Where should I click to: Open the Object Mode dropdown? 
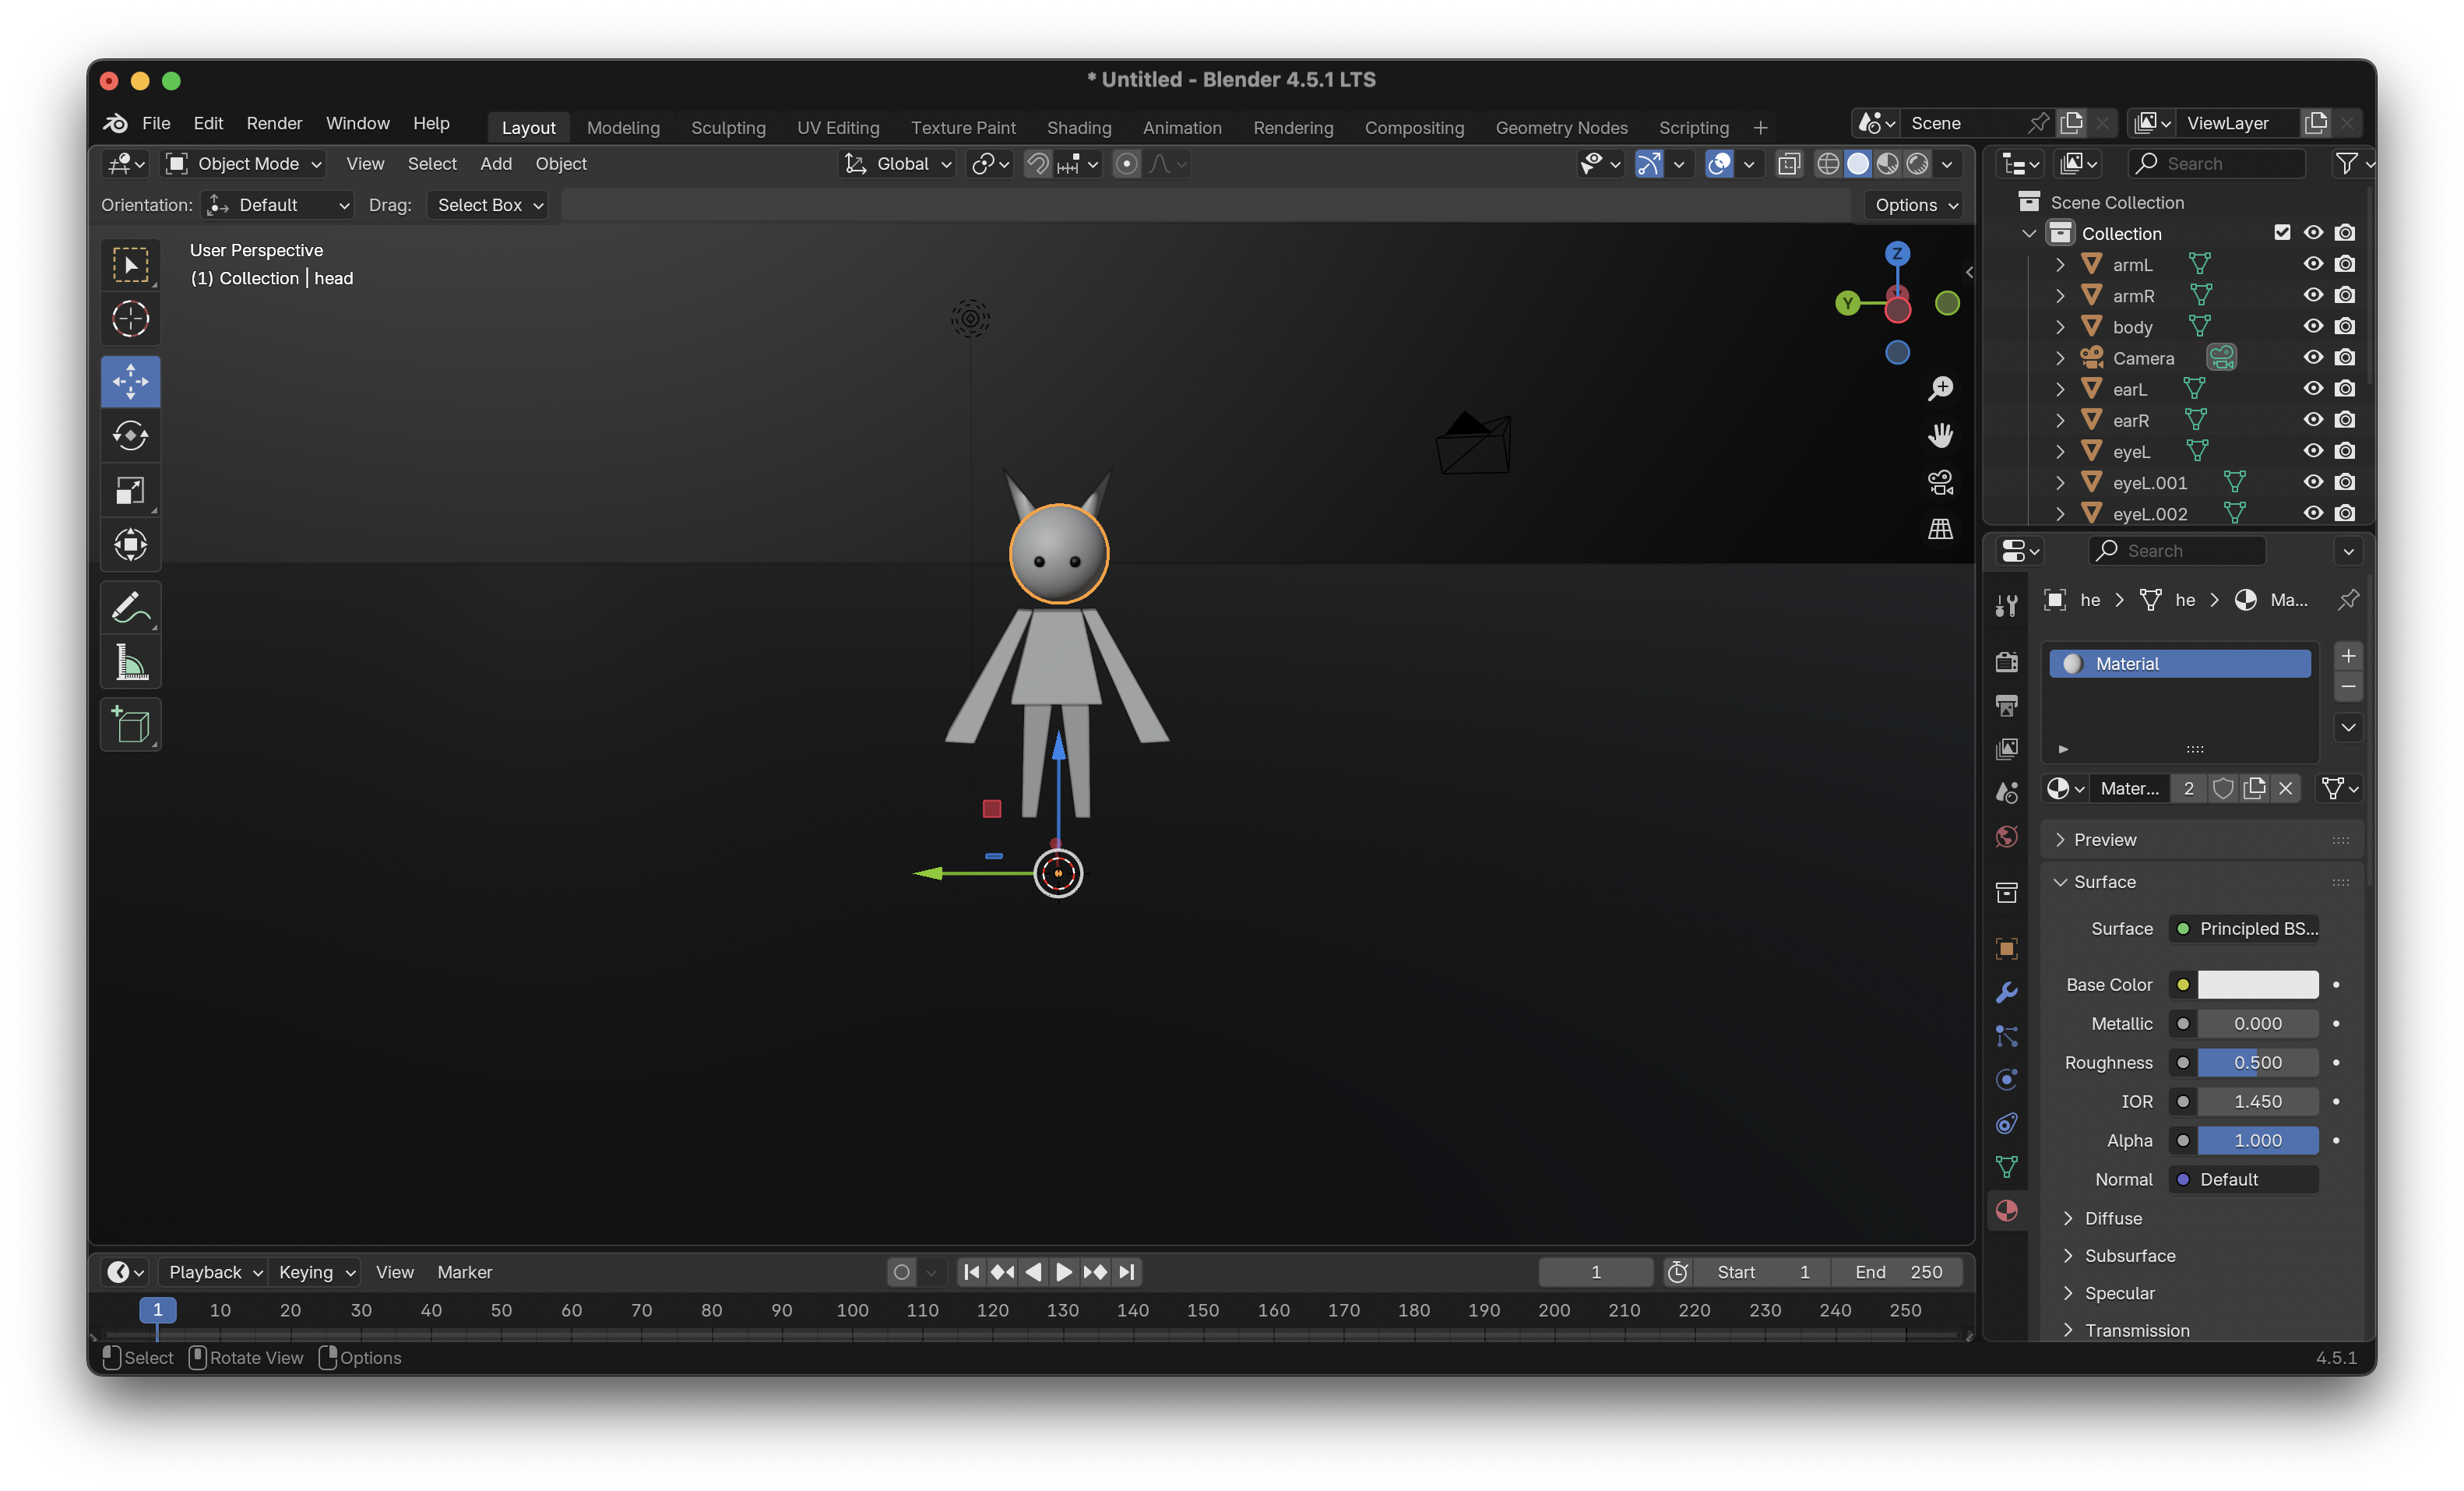point(245,164)
